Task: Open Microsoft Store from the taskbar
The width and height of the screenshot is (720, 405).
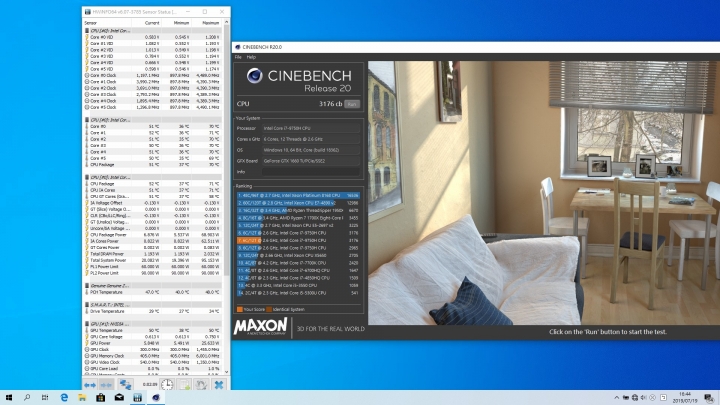Action: (x=101, y=398)
